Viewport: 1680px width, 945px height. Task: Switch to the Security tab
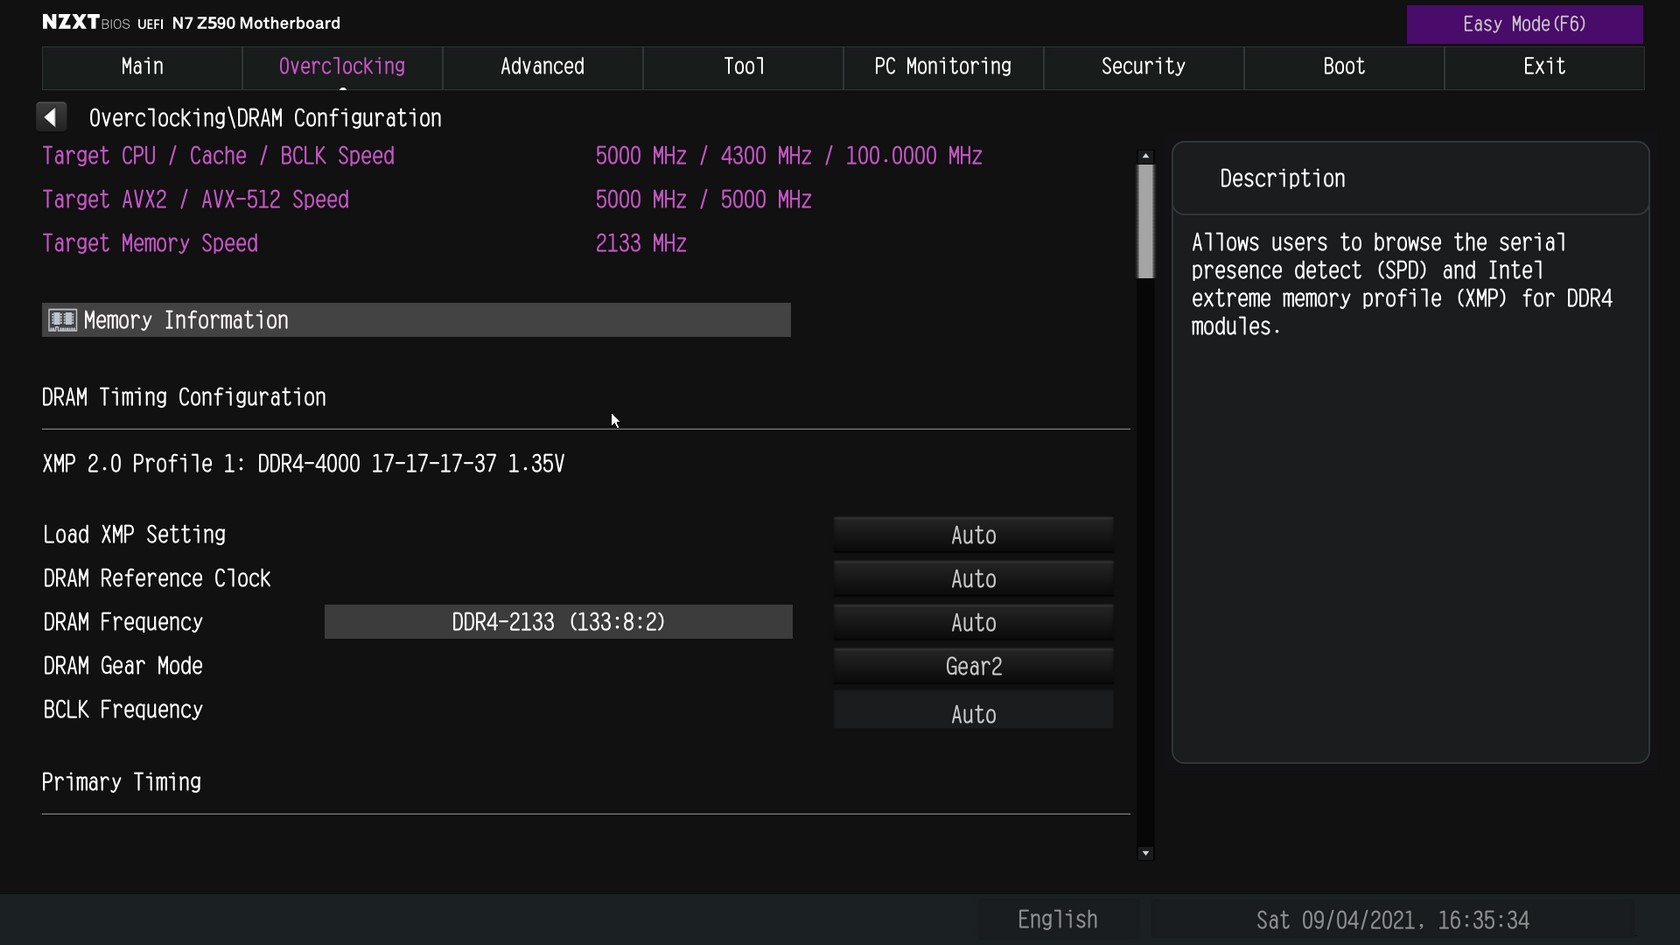tap(1143, 67)
